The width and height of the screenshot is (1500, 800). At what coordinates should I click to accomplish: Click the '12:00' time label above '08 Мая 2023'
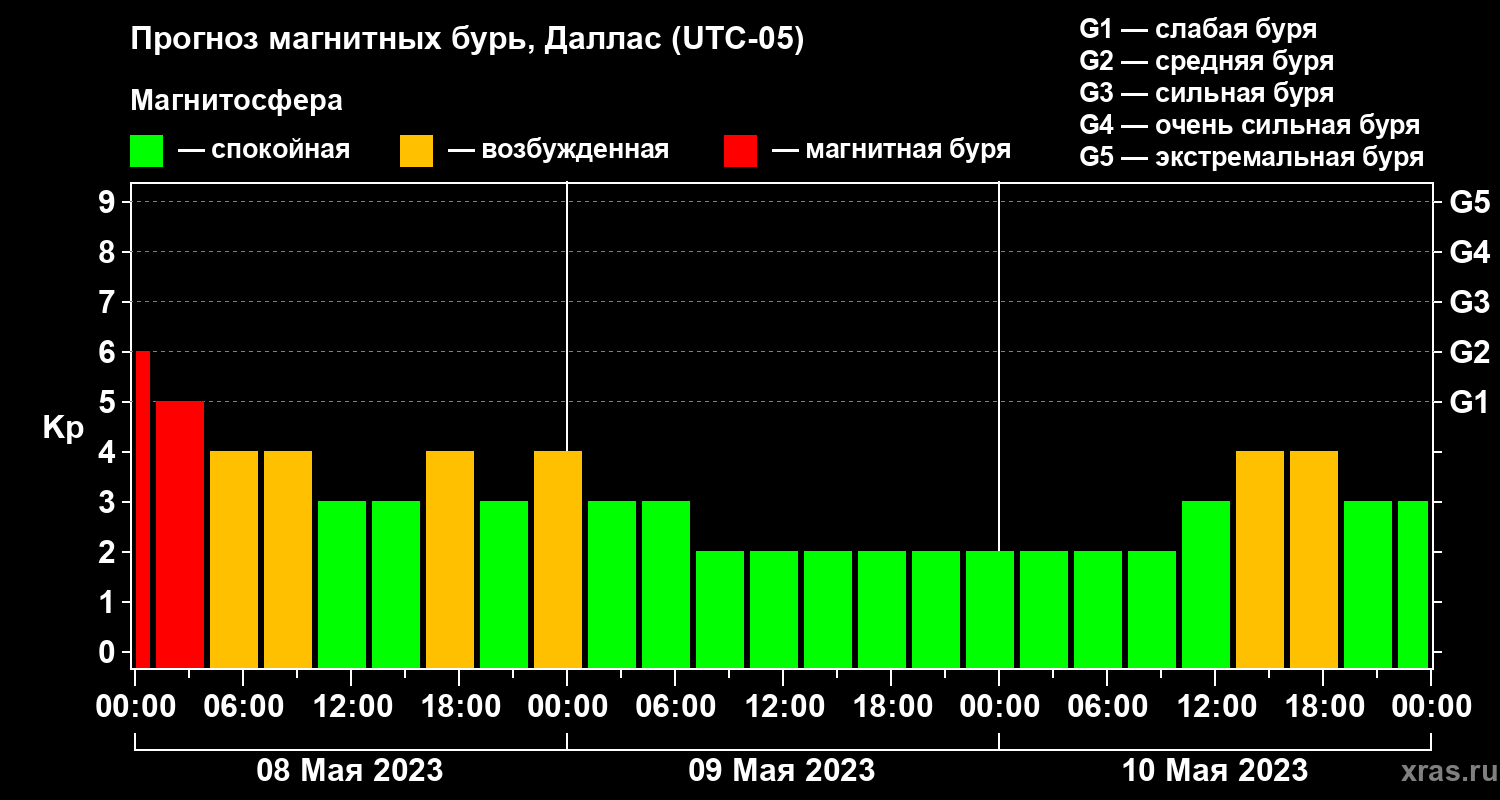351,706
